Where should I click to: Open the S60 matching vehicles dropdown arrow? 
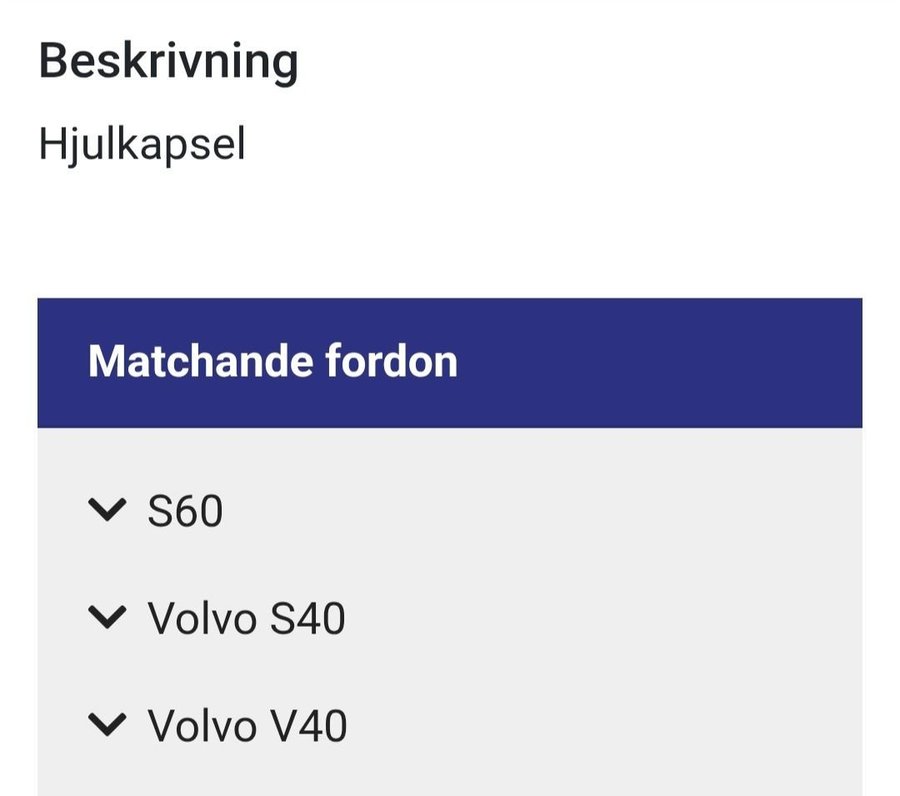tap(107, 511)
